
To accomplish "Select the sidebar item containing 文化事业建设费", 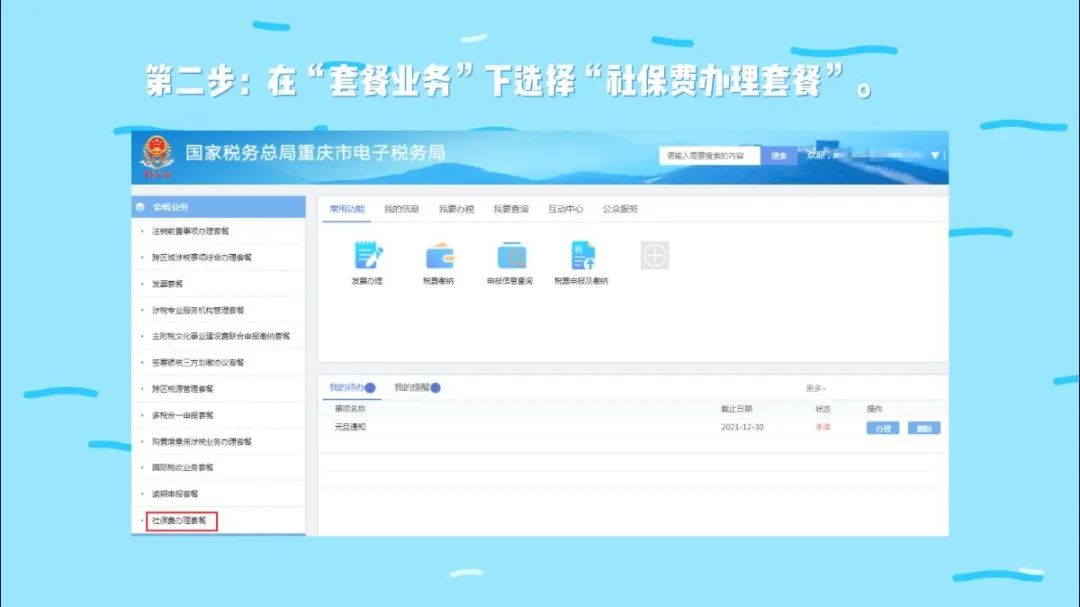I will (x=220, y=336).
